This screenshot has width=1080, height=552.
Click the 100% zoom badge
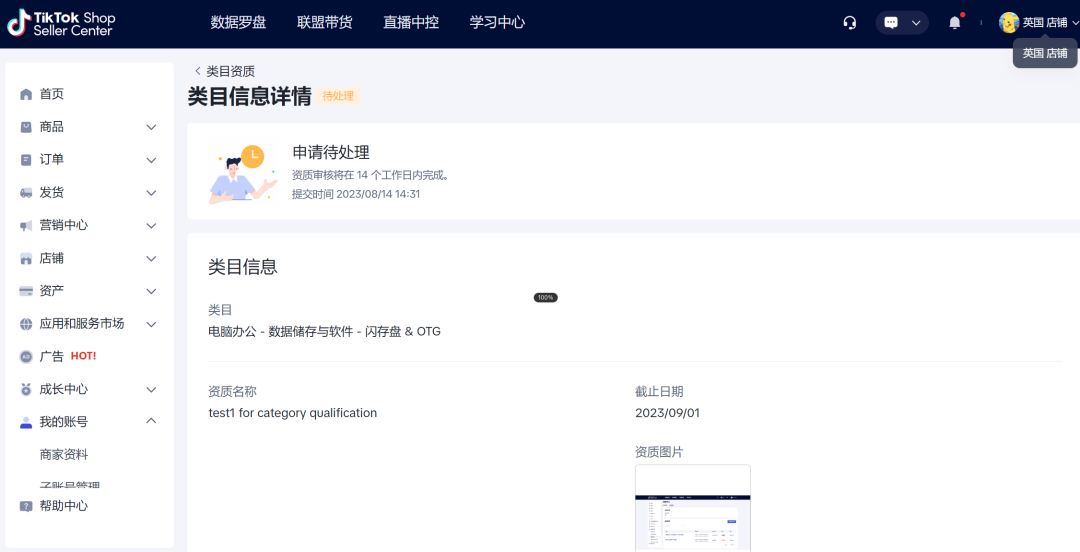546,298
